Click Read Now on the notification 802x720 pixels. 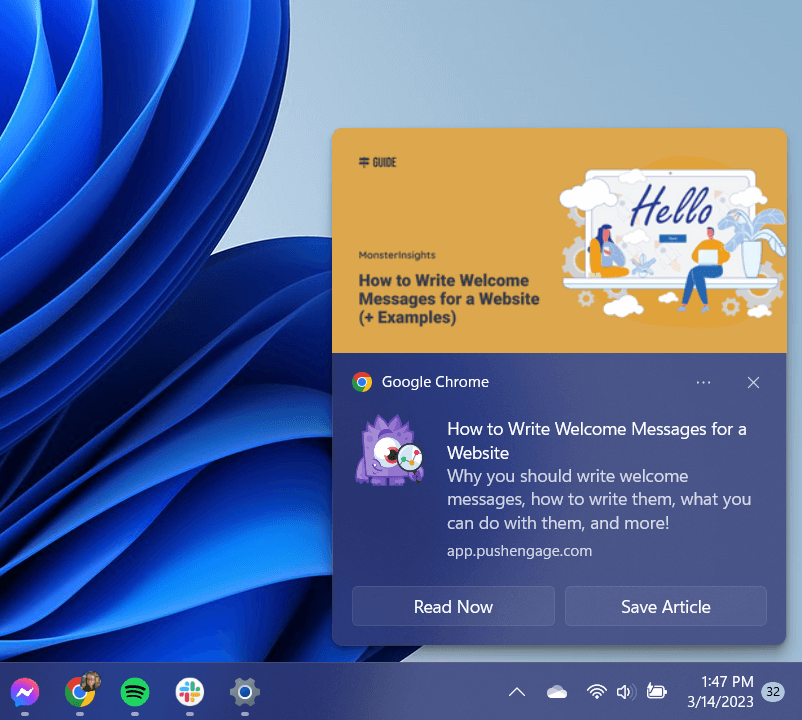tap(452, 606)
